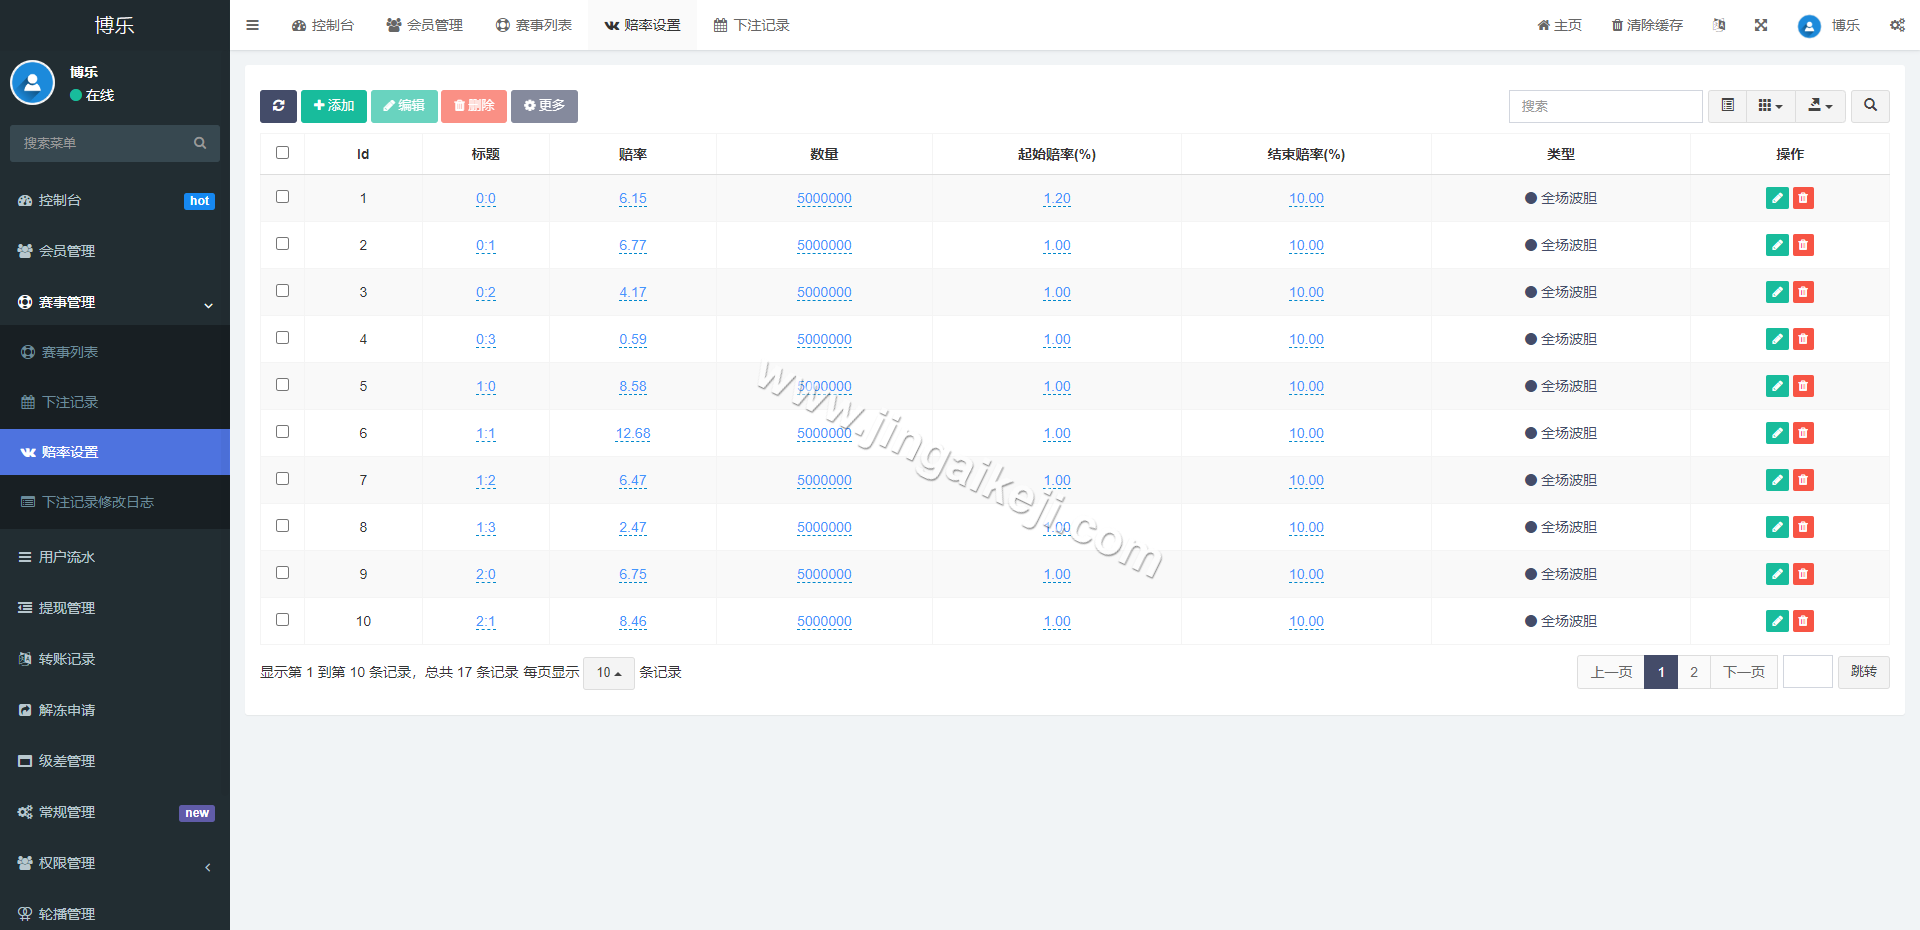Click the edit pencil icon for row 1
1920x930 pixels.
click(x=1776, y=198)
